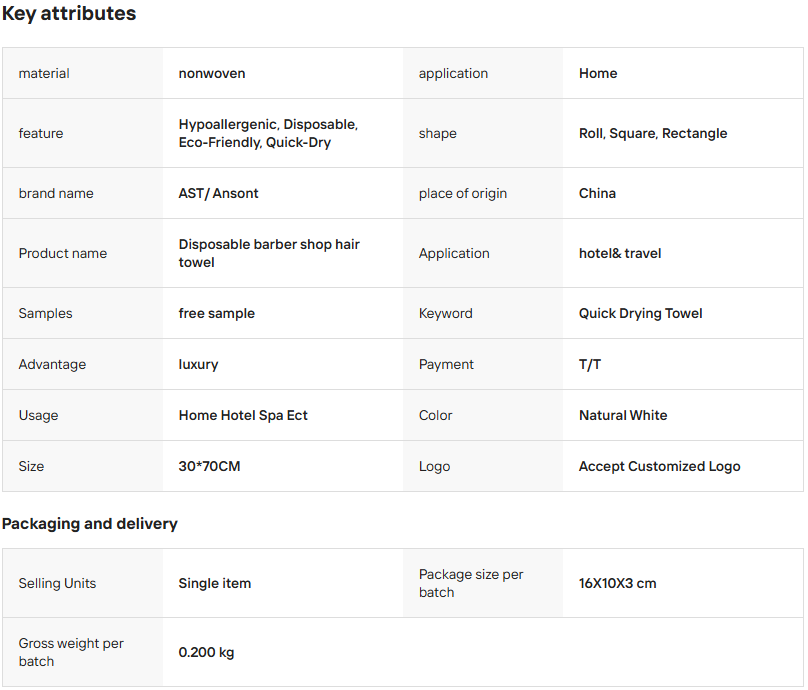The height and width of the screenshot is (690, 808).
Task: Select the Single item selling units value
Action: coord(215,583)
